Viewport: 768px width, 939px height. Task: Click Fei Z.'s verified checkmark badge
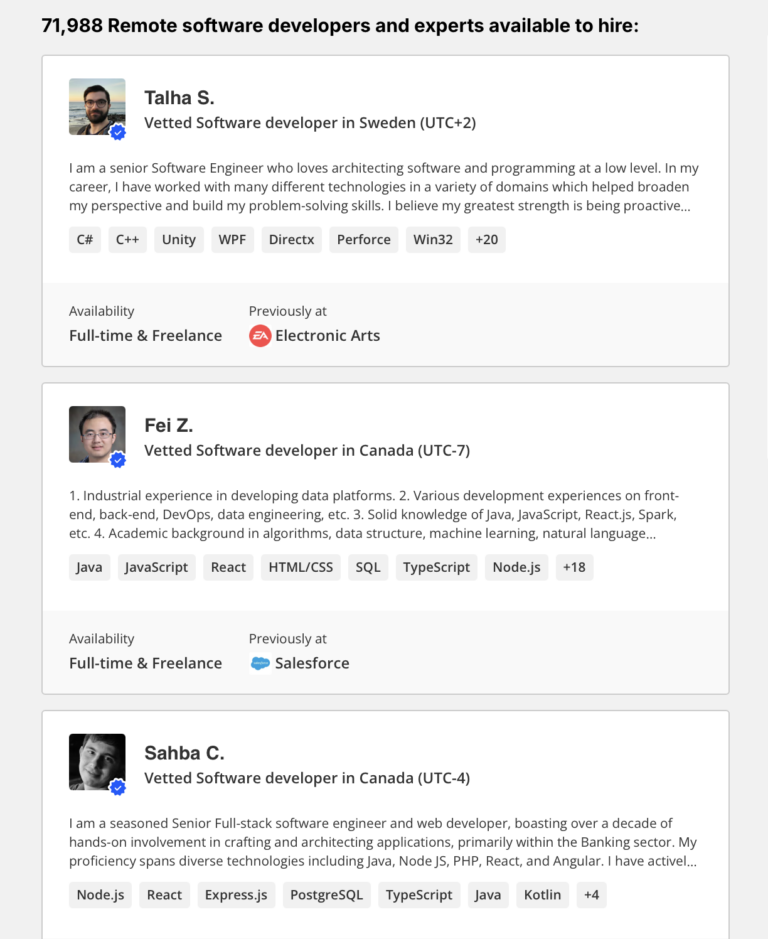(x=117, y=459)
